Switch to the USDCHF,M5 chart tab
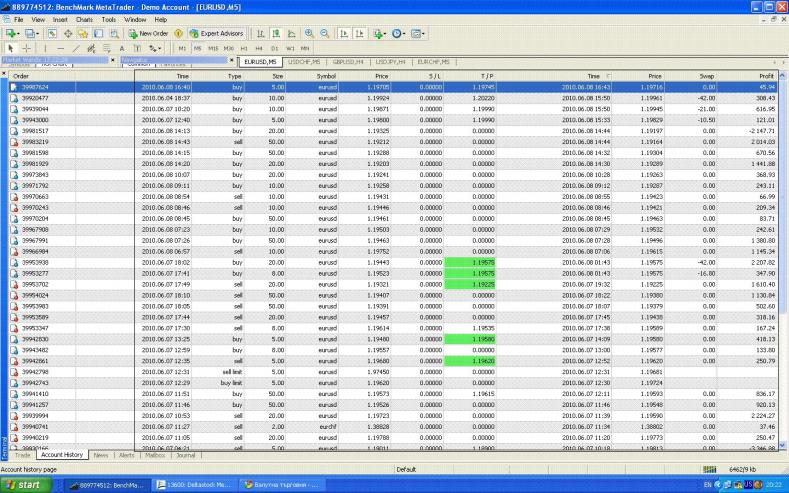The width and height of the screenshot is (789, 493). click(304, 62)
